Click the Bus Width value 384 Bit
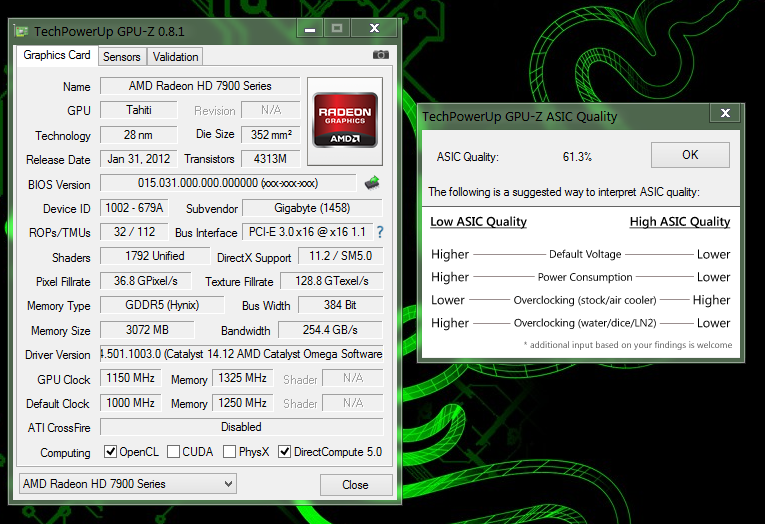Image resolution: width=765 pixels, height=524 pixels. [340, 305]
